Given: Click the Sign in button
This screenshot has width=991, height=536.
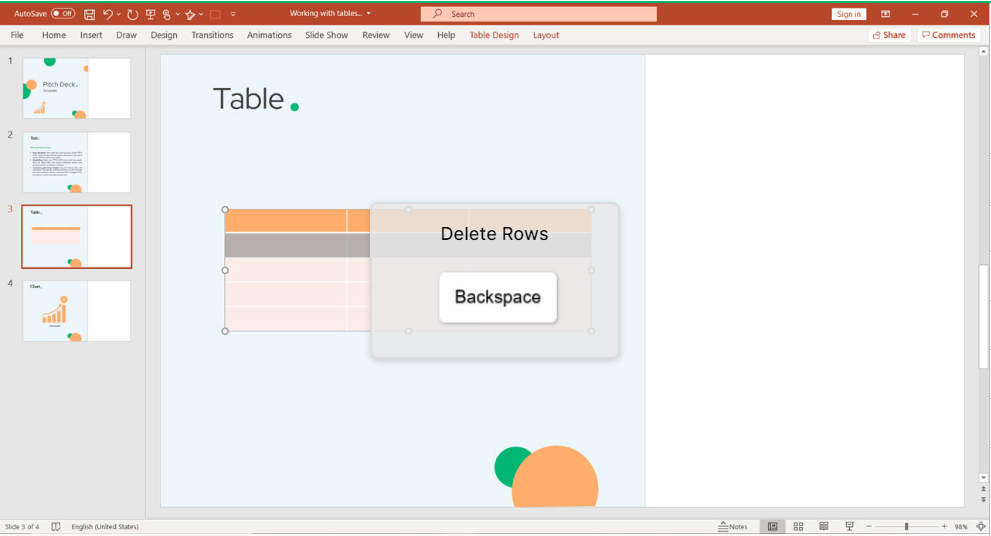Looking at the screenshot, I should coord(848,14).
